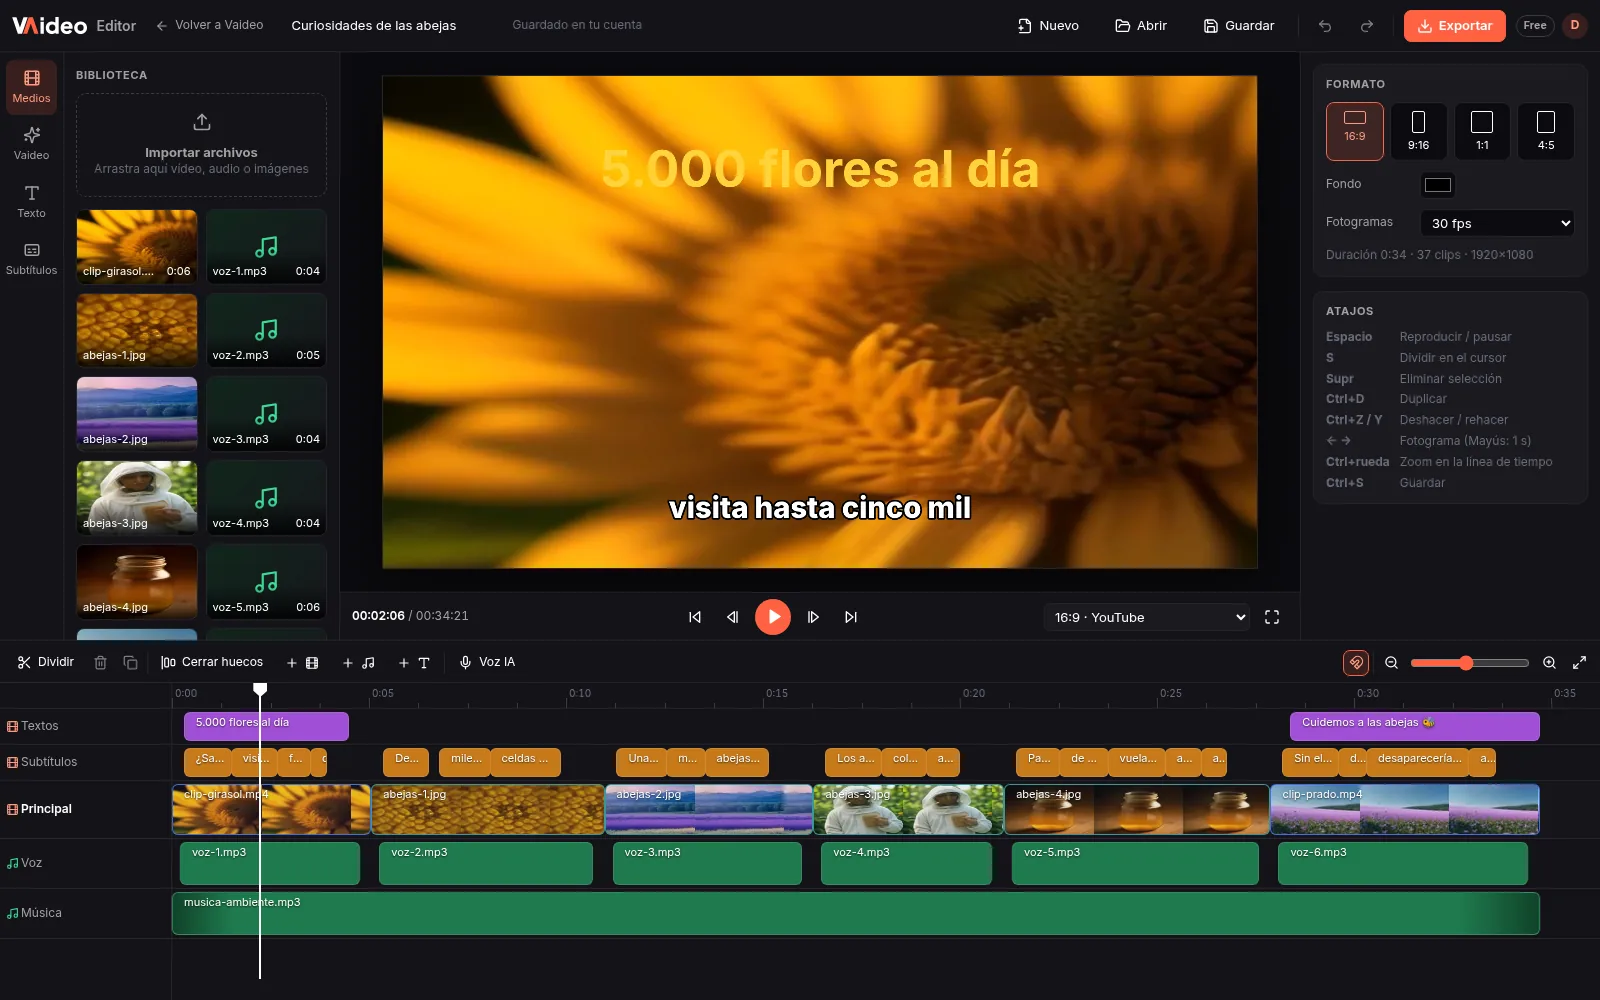Click the redo arrow icon
Viewport: 1600px width, 1000px height.
[x=1367, y=26]
